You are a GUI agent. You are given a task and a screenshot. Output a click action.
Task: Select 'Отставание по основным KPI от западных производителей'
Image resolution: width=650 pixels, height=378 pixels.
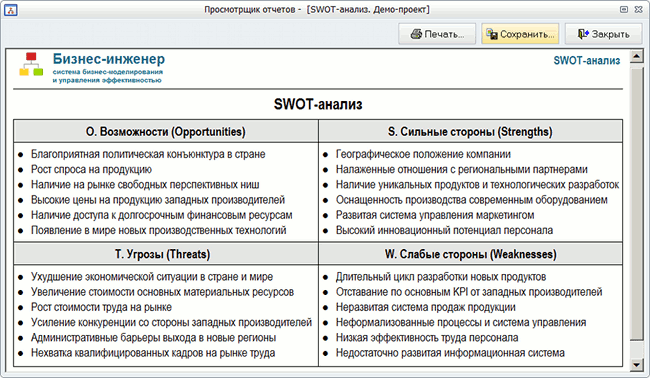[469, 292]
